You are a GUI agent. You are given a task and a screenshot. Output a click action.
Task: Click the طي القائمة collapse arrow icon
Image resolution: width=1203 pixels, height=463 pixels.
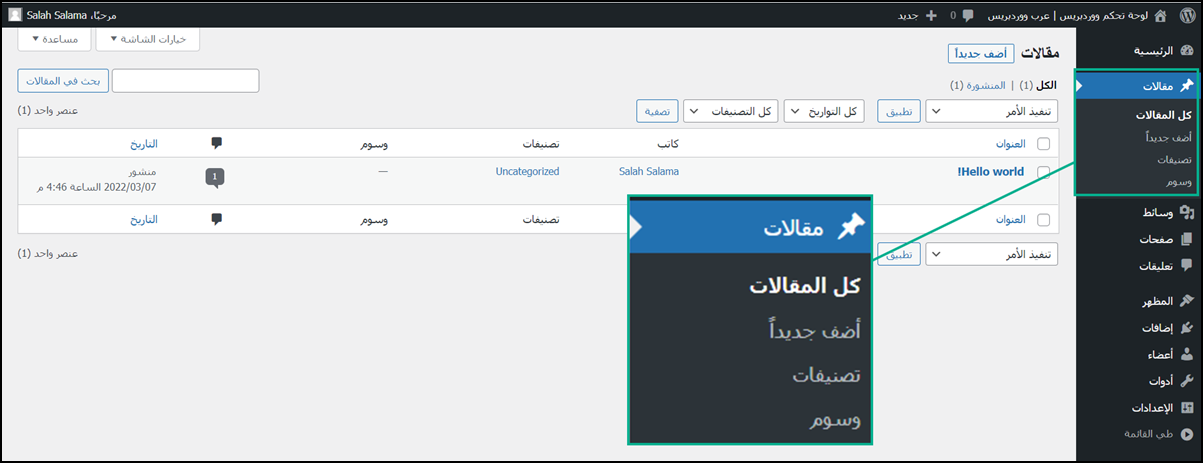(1186, 434)
